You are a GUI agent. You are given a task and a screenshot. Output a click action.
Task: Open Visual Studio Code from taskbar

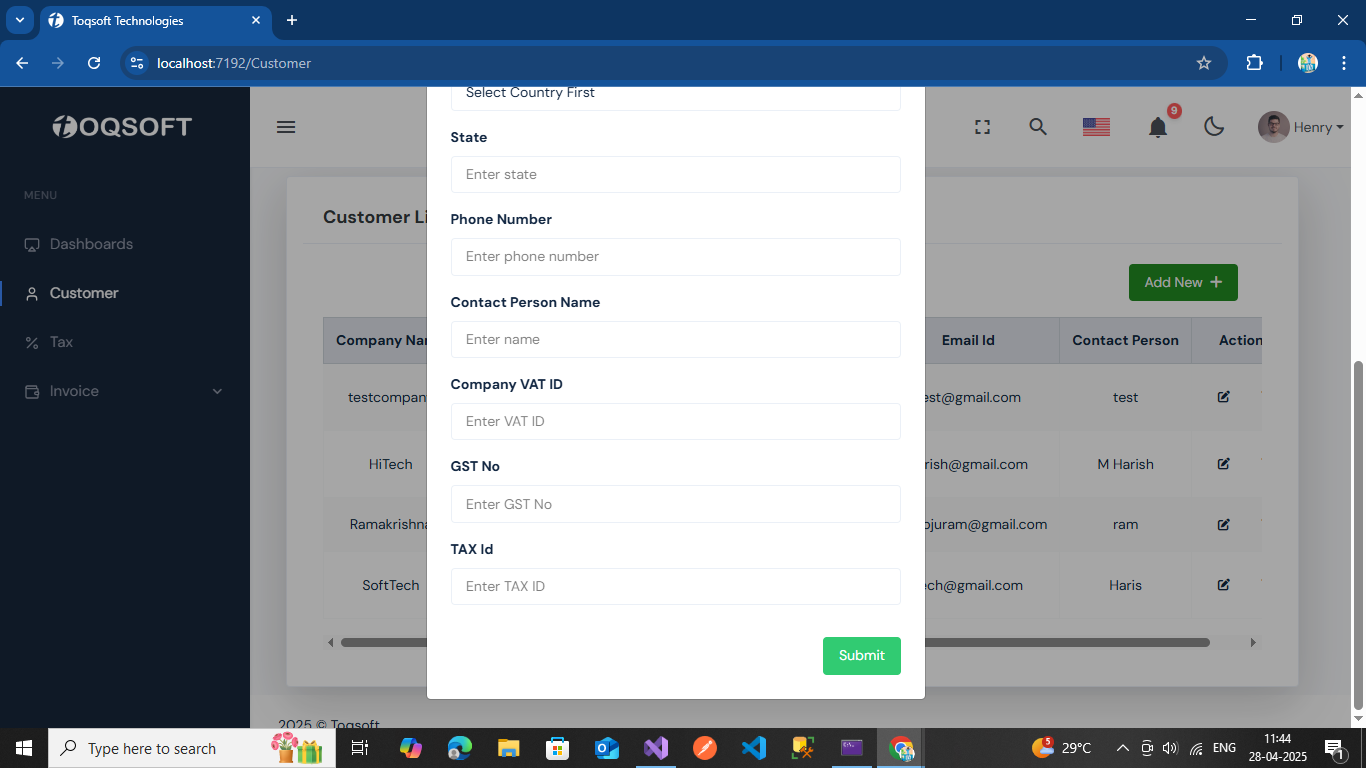[x=754, y=748]
